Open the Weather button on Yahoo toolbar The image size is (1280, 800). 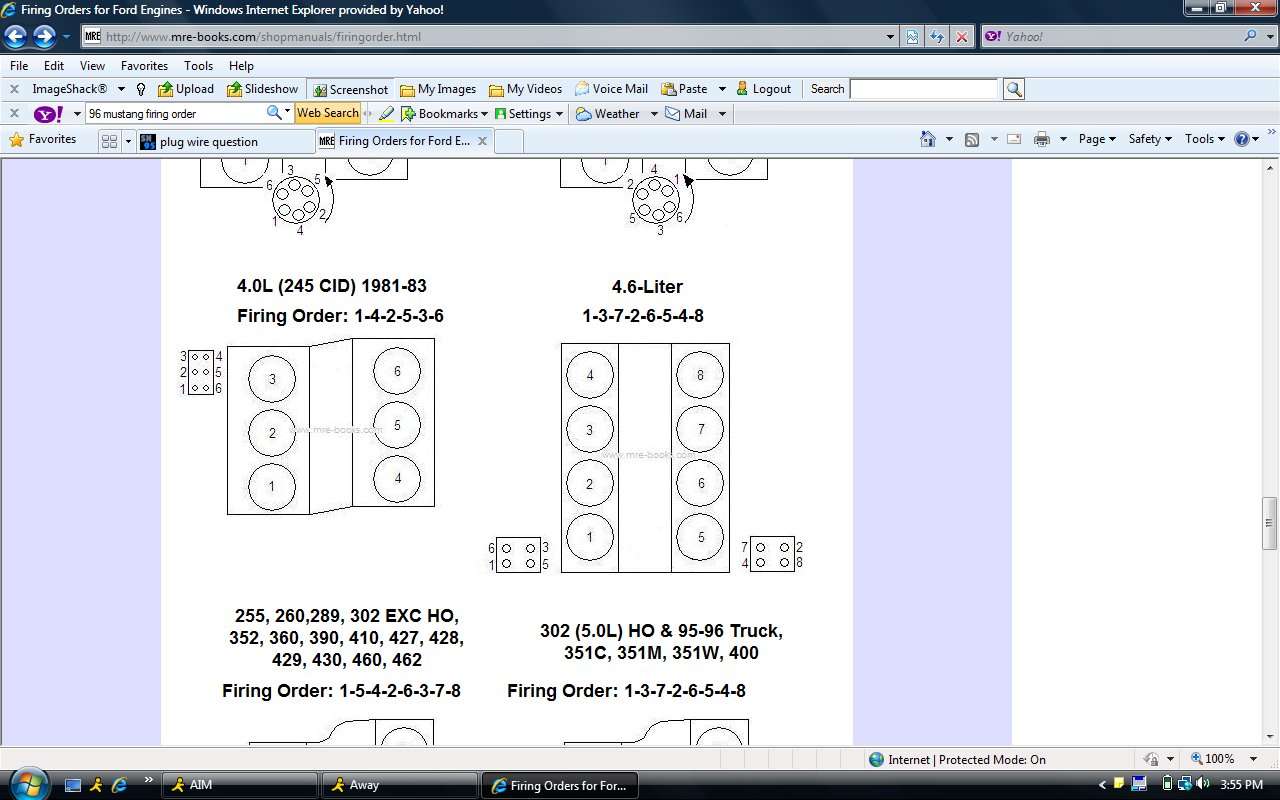coord(608,114)
